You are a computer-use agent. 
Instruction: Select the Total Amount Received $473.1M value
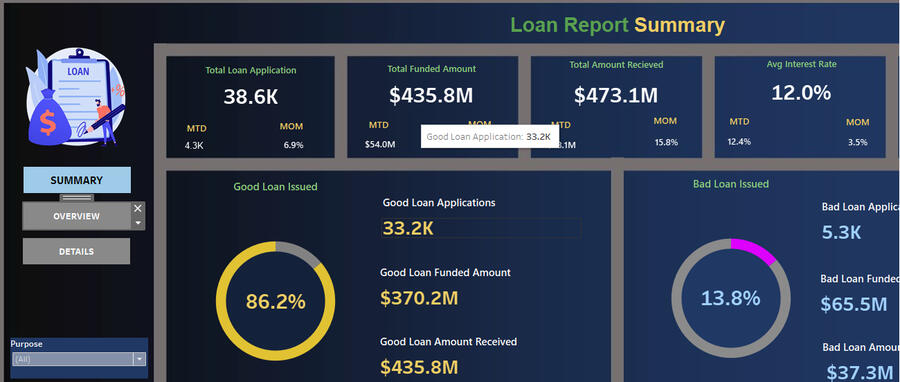[x=616, y=95]
